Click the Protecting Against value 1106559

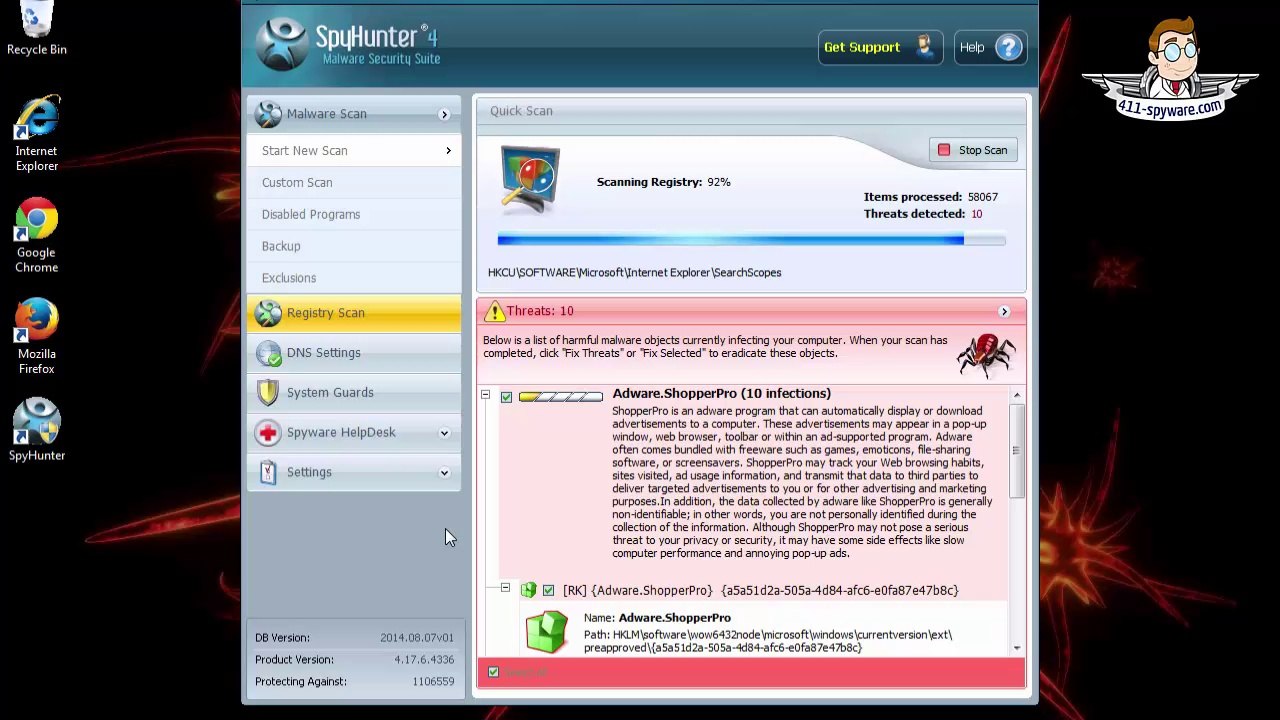coord(433,682)
